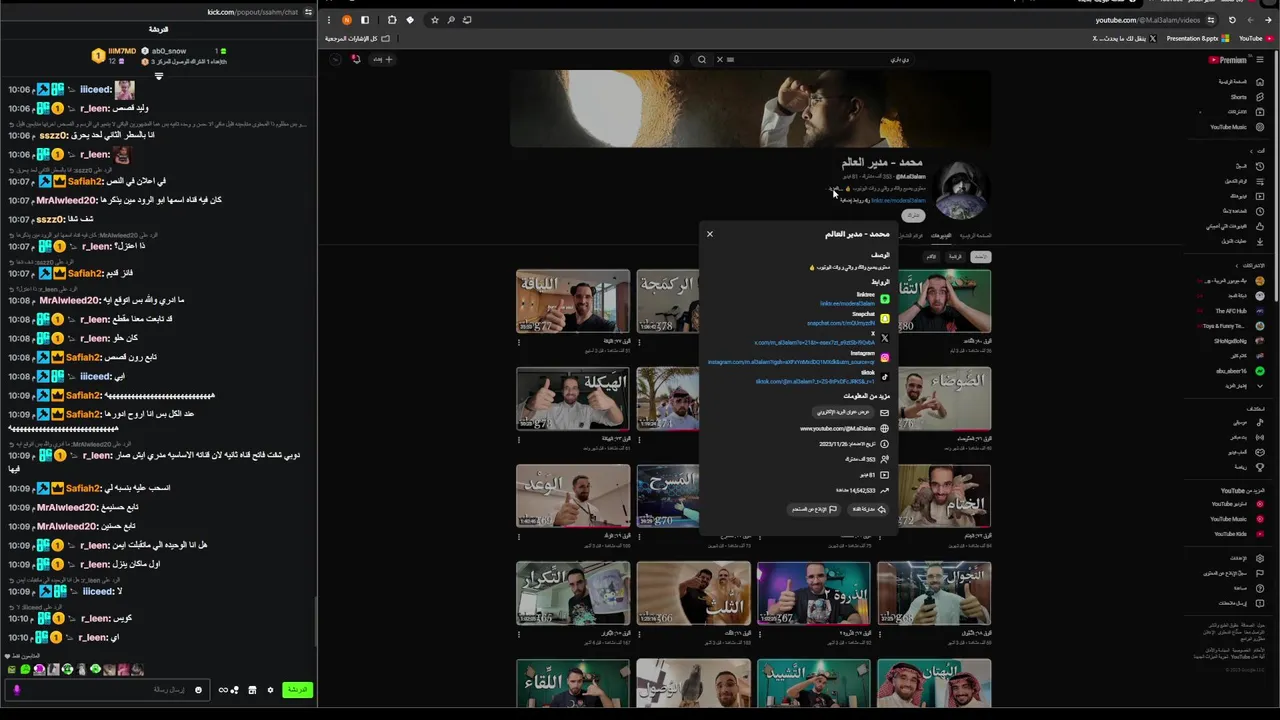Select the Oldest videos filter chip
Screen dimensions: 1280x720
coord(931,257)
